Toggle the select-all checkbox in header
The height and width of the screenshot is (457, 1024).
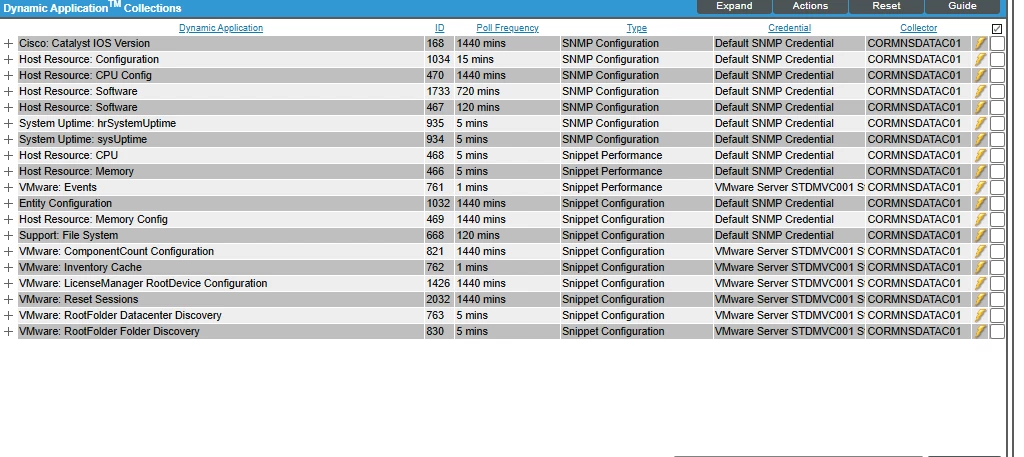tap(997, 29)
